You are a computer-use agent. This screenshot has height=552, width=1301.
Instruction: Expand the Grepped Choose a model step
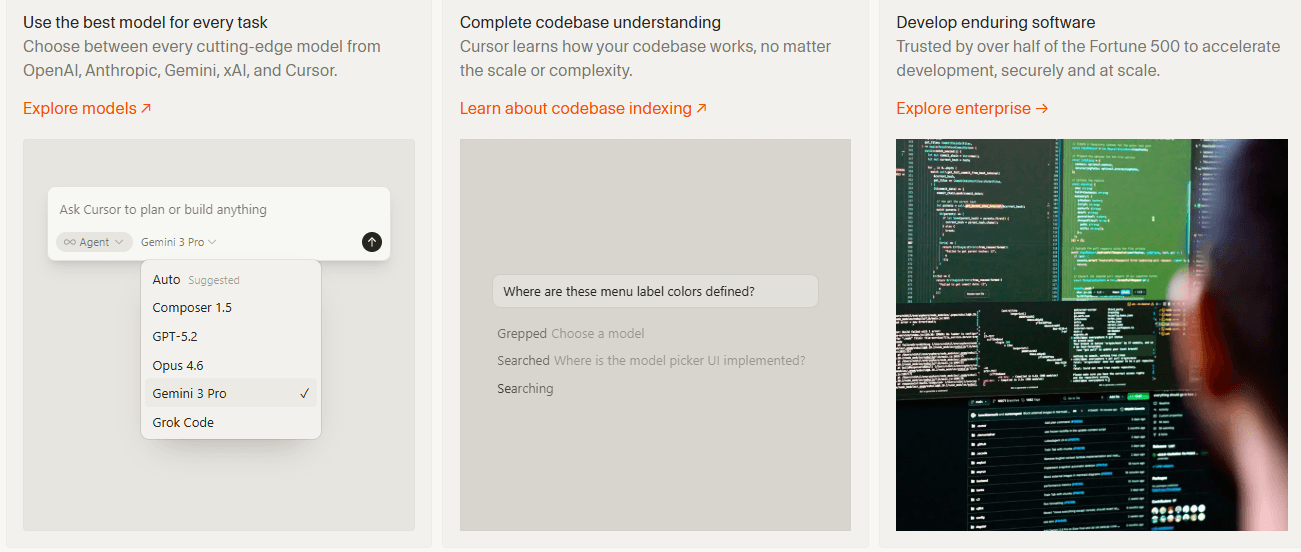570,333
